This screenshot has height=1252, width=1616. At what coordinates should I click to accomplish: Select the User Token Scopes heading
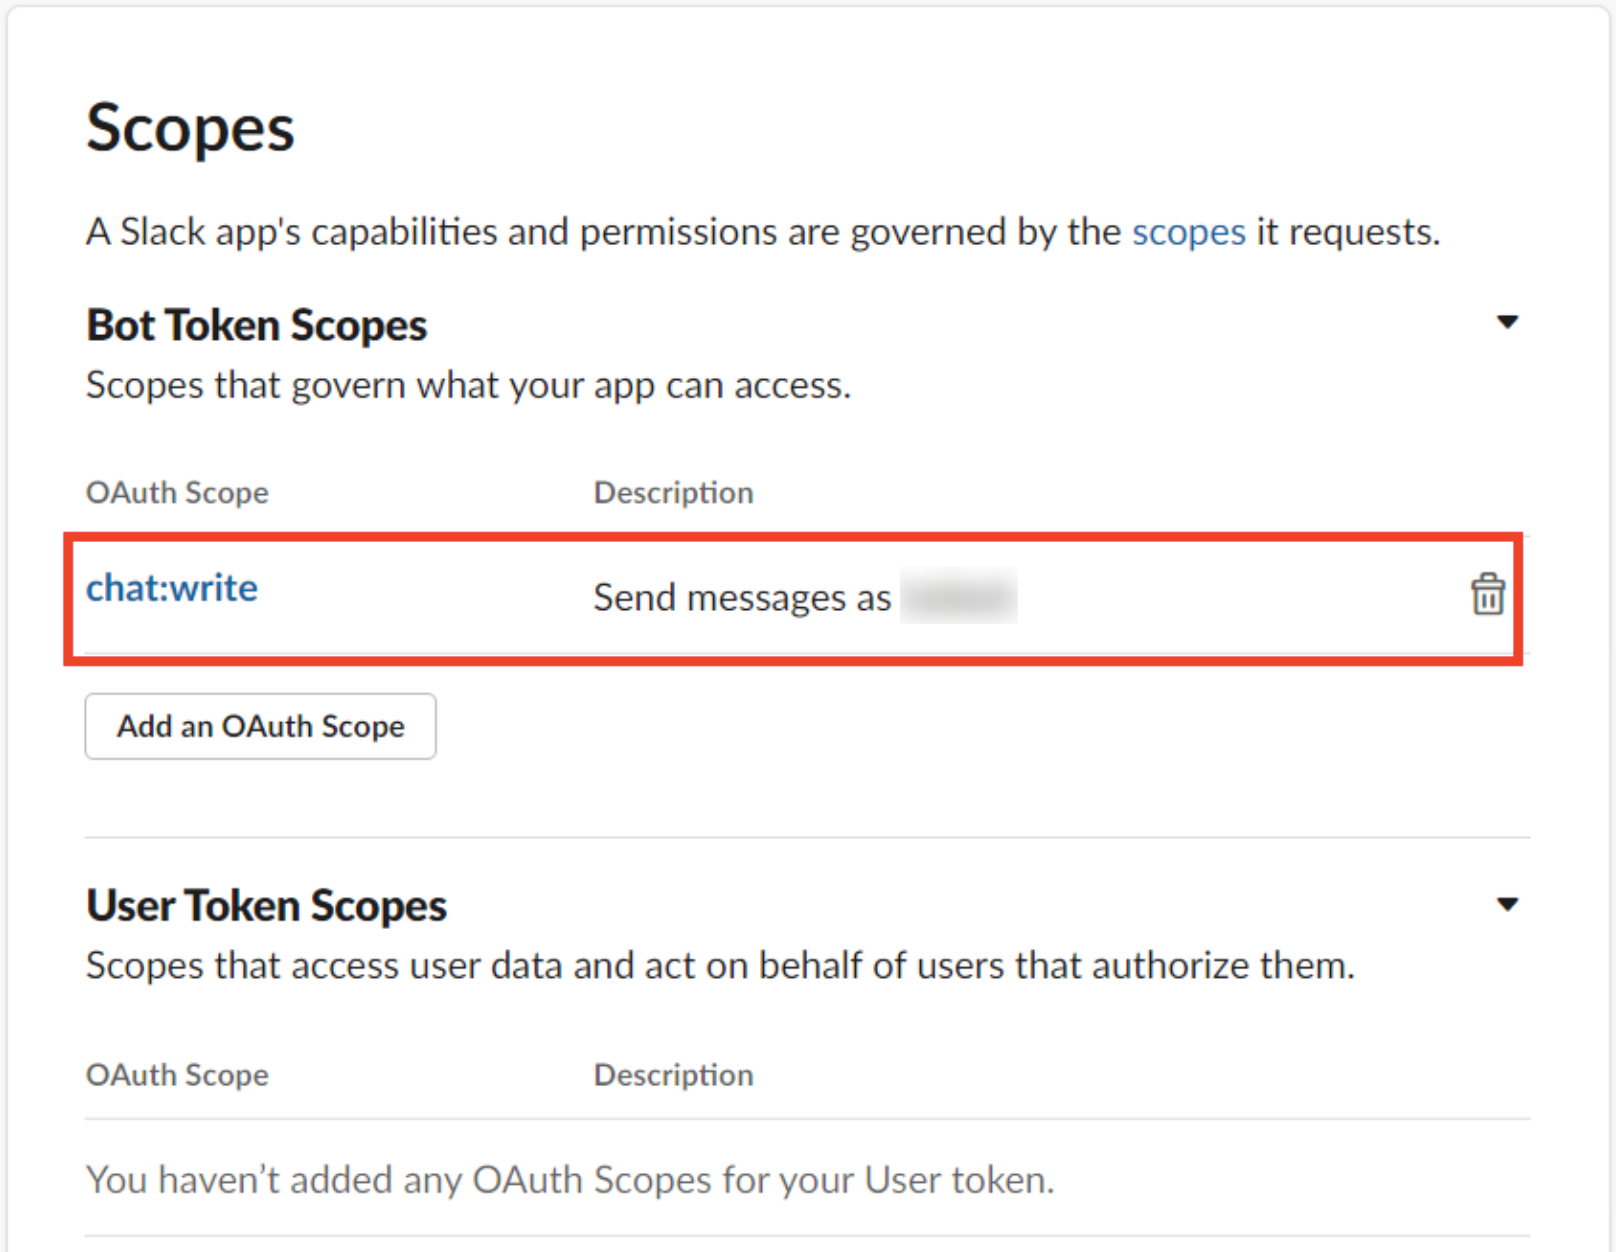[266, 906]
